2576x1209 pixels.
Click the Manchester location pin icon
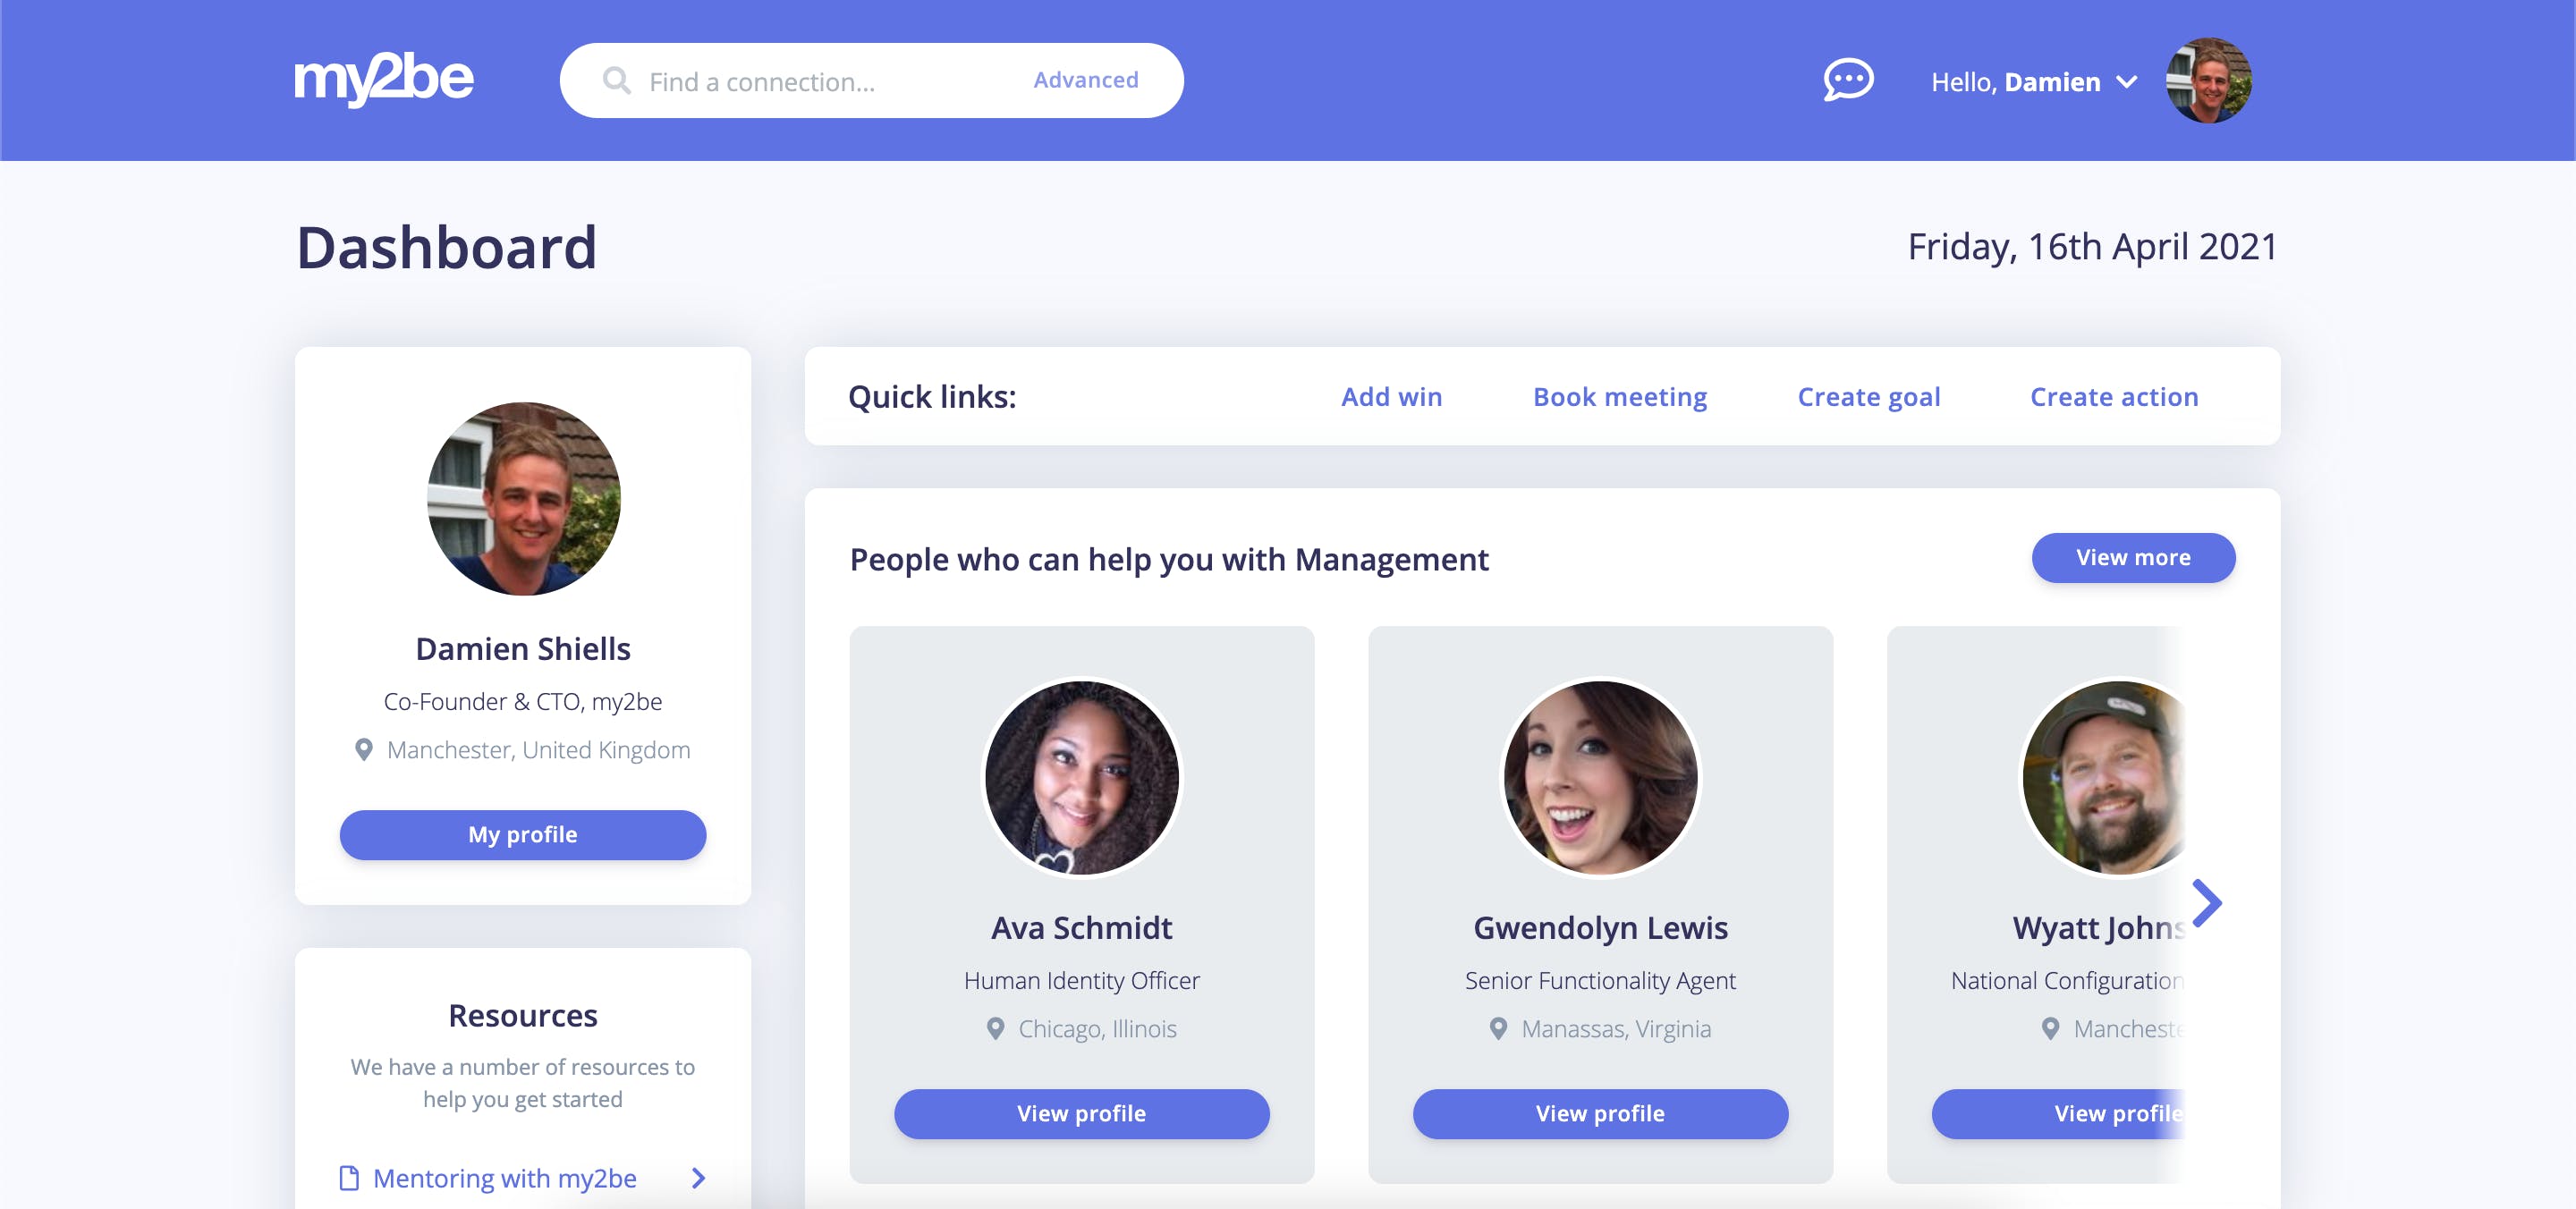click(x=364, y=750)
